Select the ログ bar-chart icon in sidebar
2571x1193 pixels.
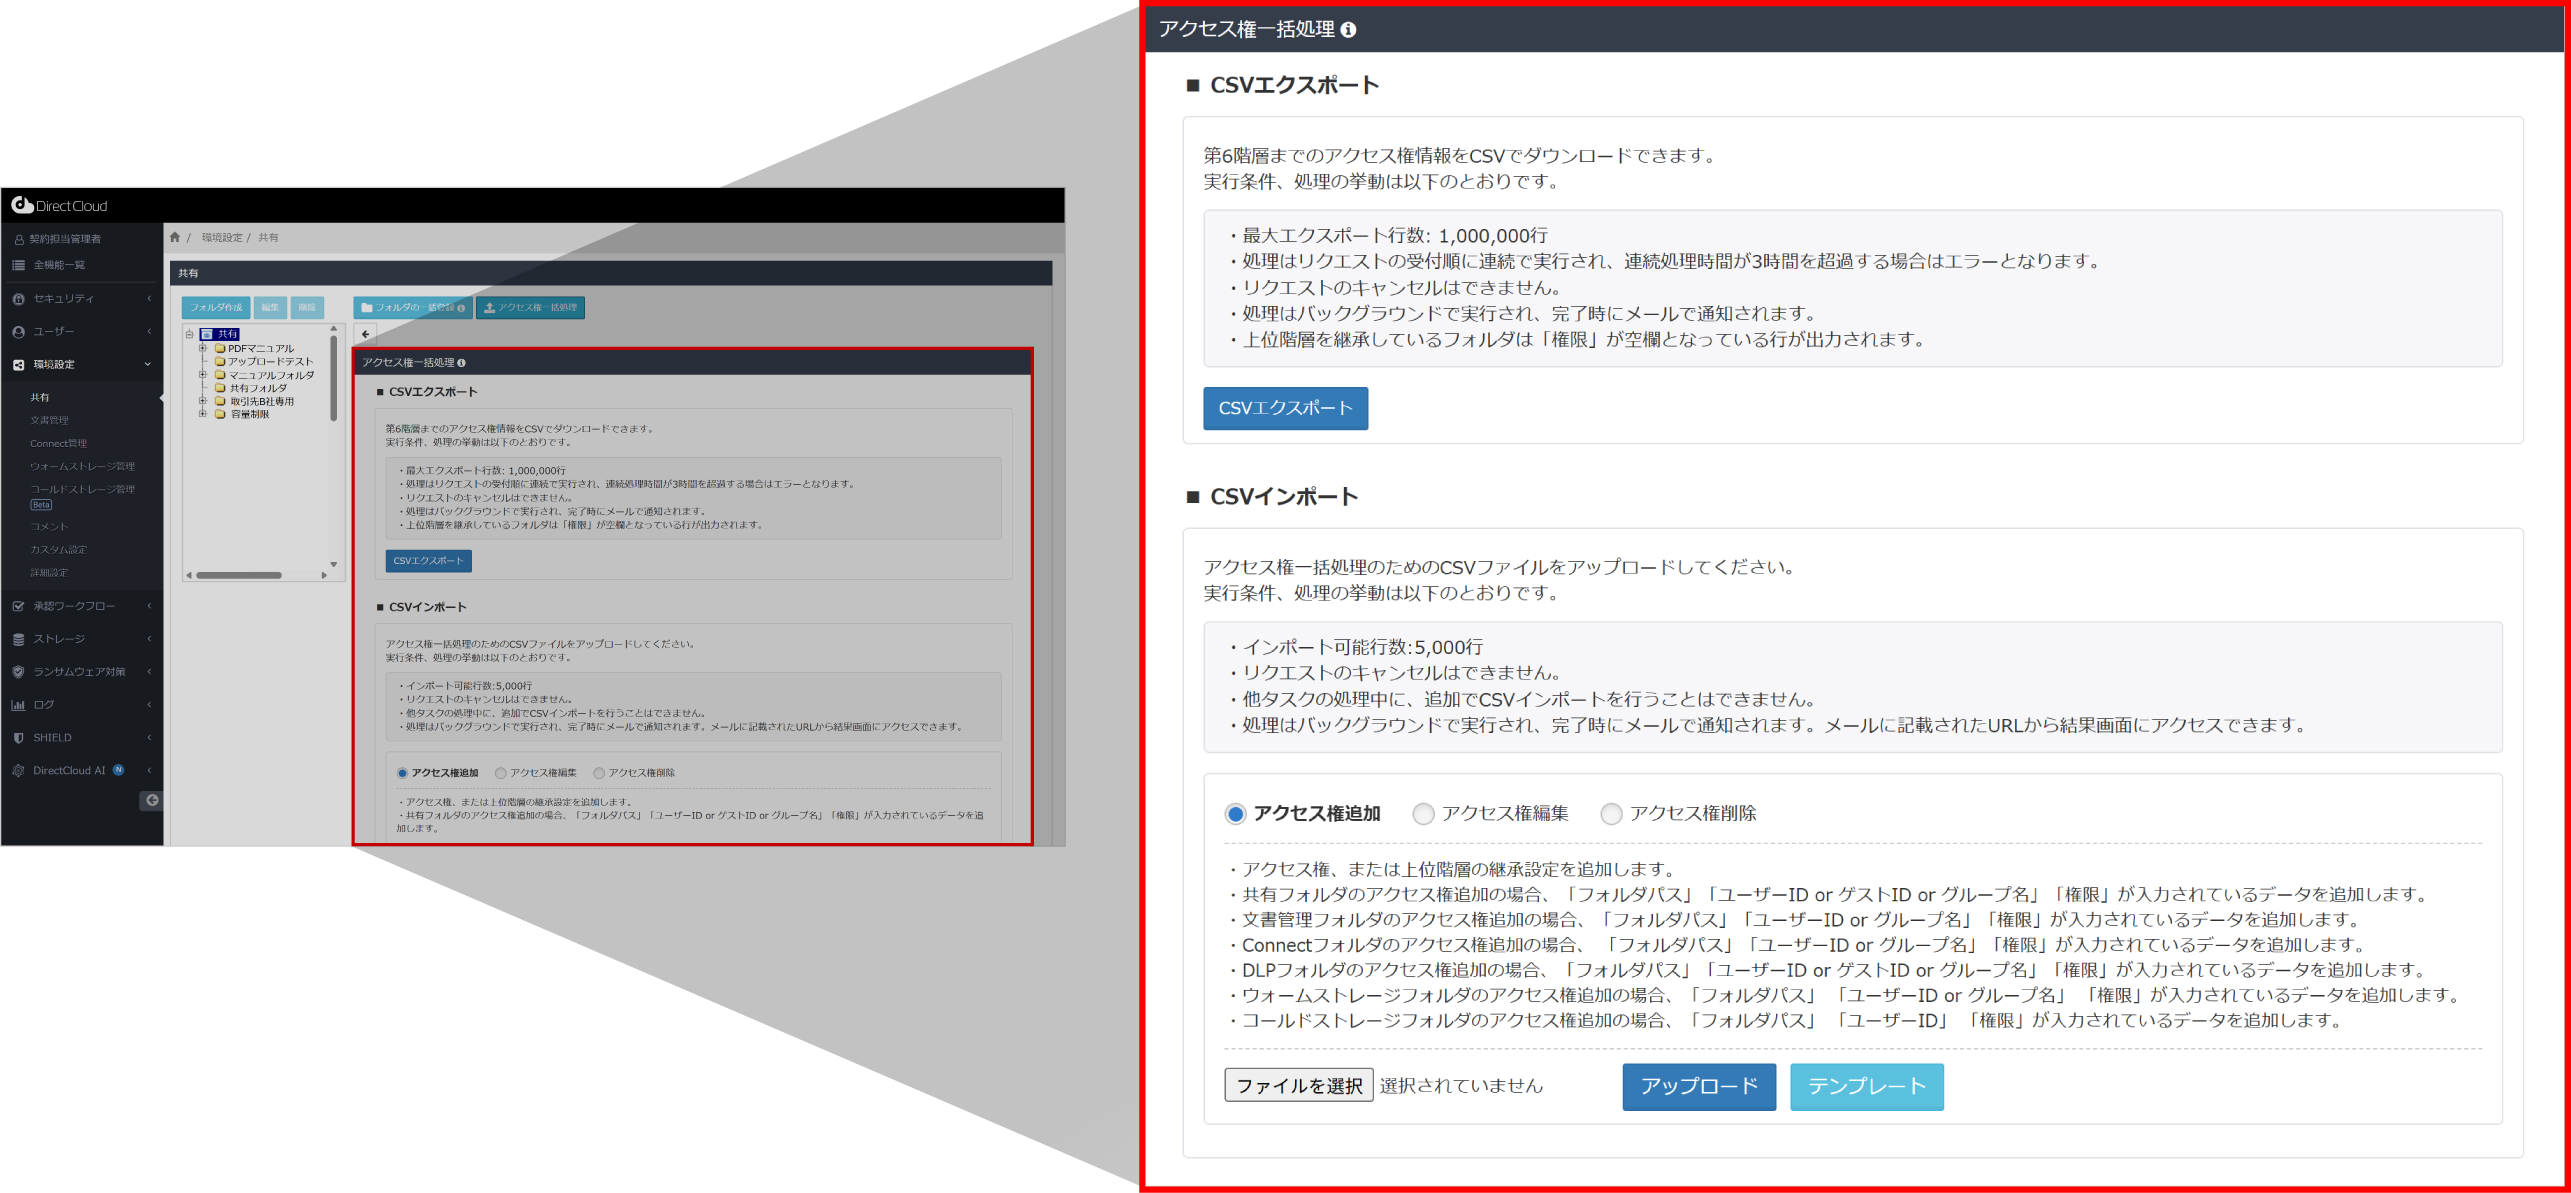tap(18, 704)
